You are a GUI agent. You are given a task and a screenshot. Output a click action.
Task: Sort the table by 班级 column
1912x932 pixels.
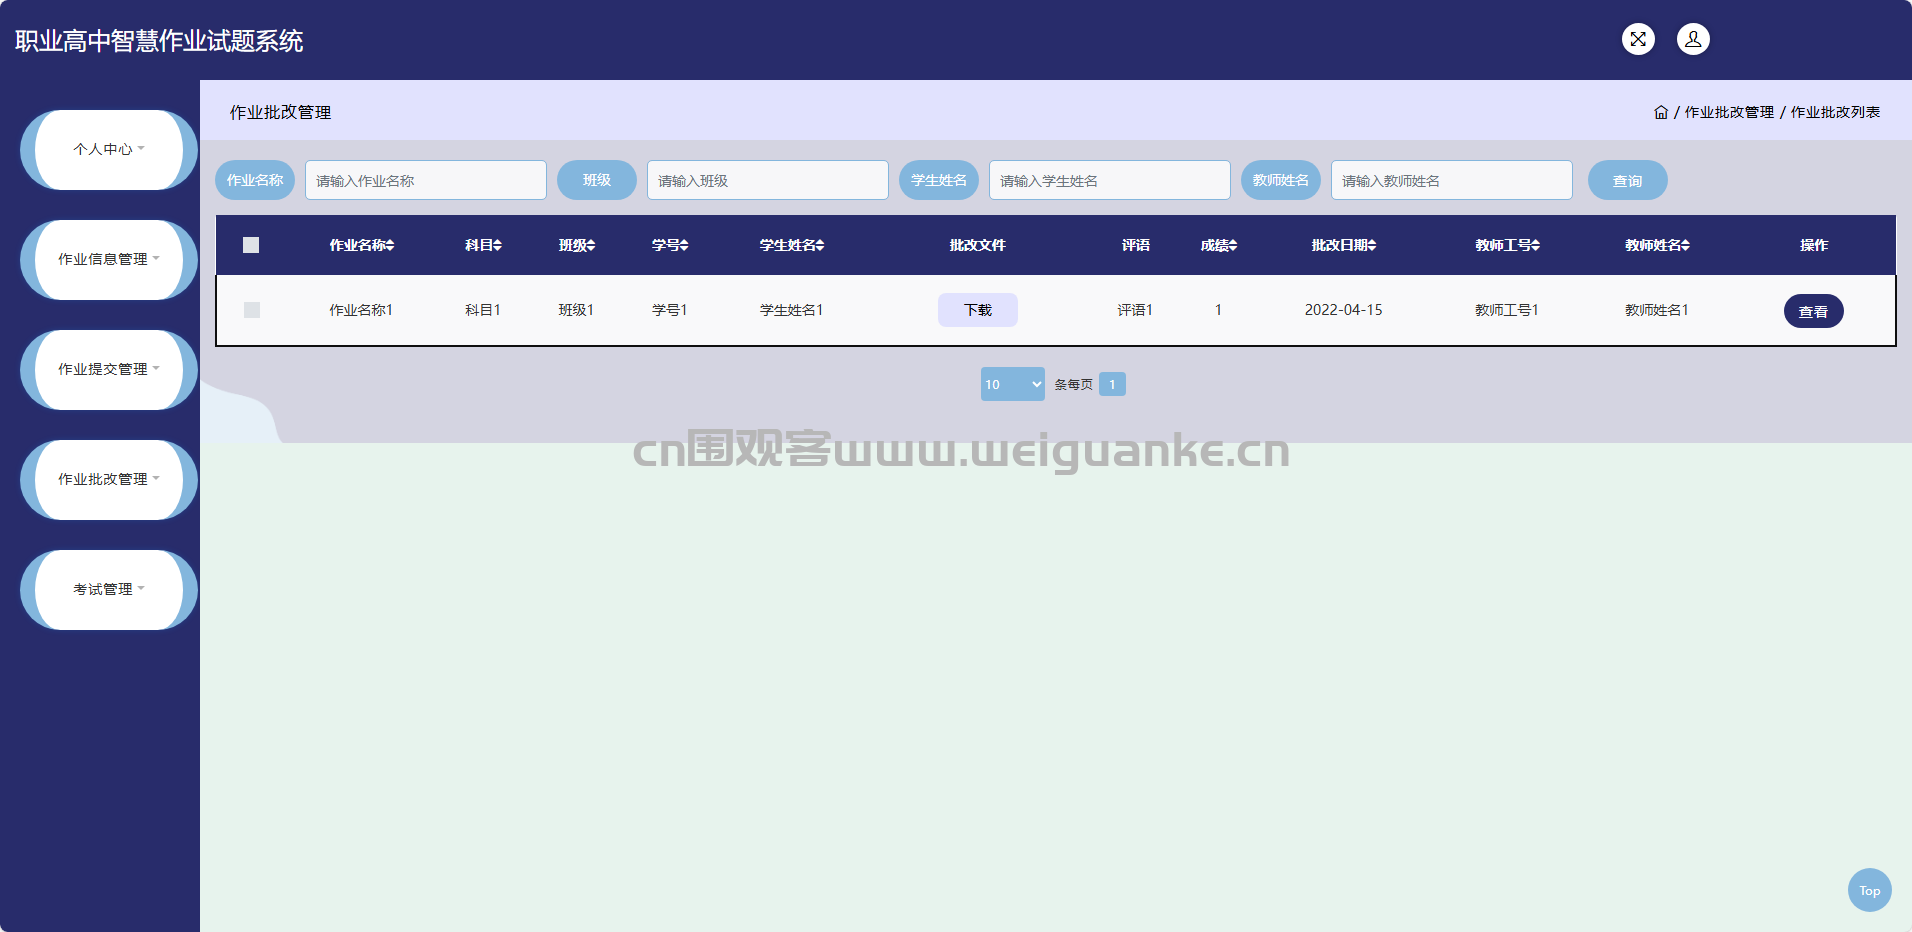(577, 245)
